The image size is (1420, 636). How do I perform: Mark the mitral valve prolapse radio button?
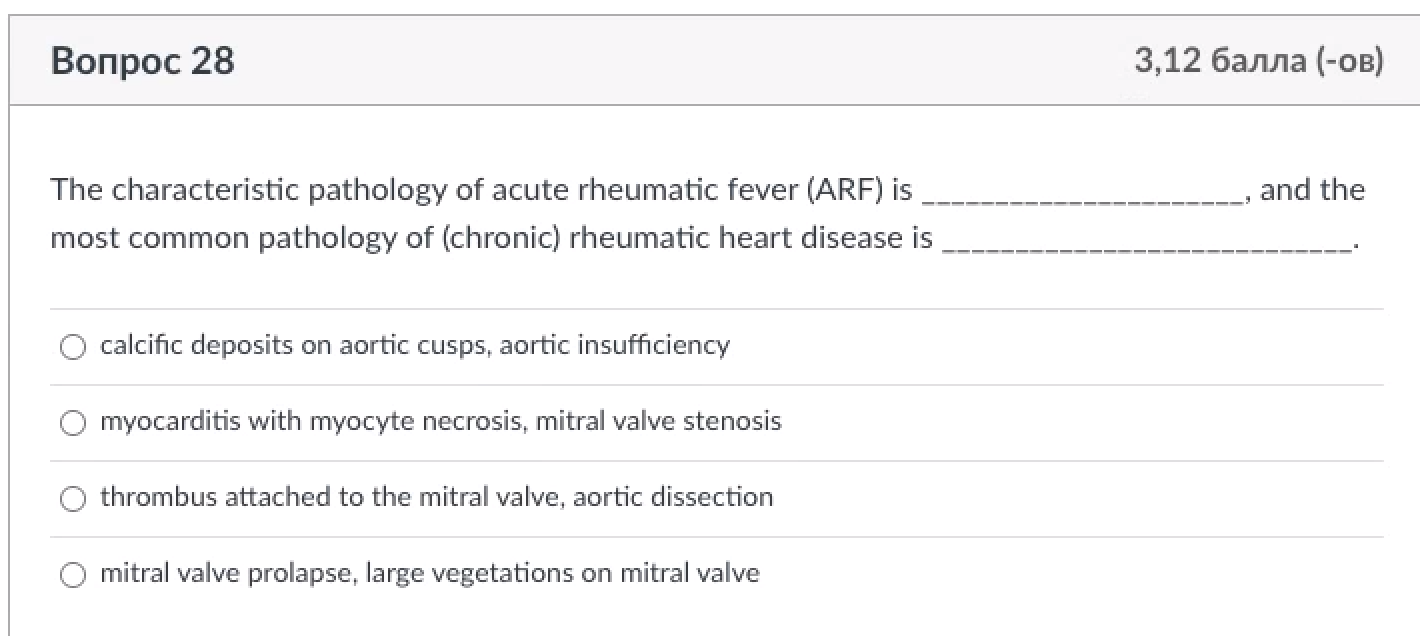(73, 575)
